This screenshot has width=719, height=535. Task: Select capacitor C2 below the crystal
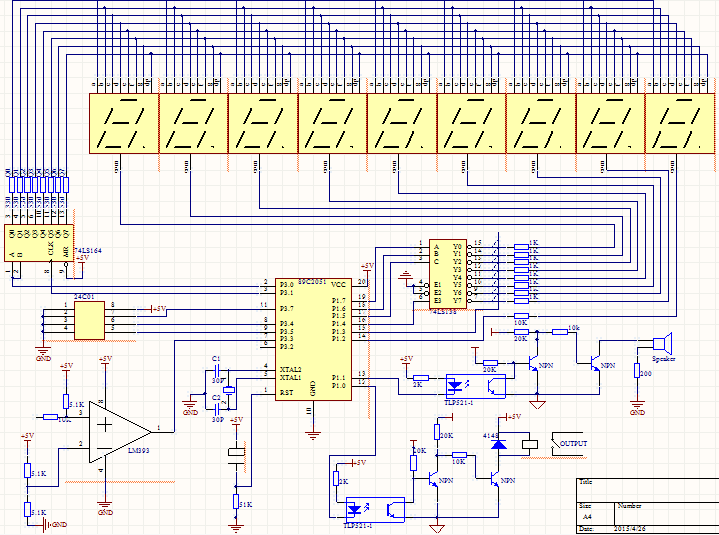coord(215,407)
